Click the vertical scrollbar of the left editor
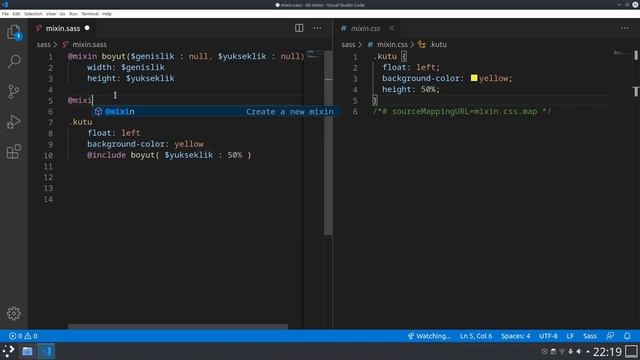This screenshot has height=360, width=640. pos(328,143)
